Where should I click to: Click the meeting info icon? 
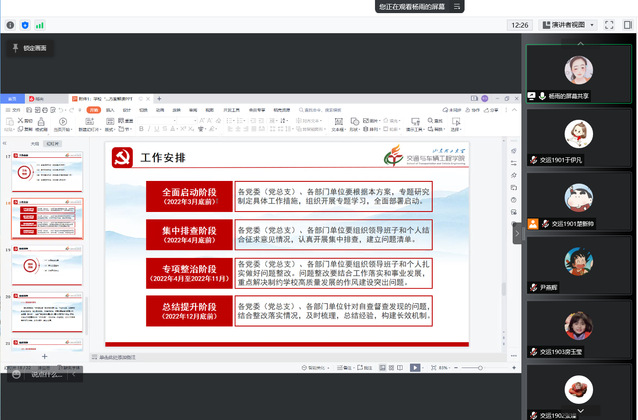[x=11, y=24]
